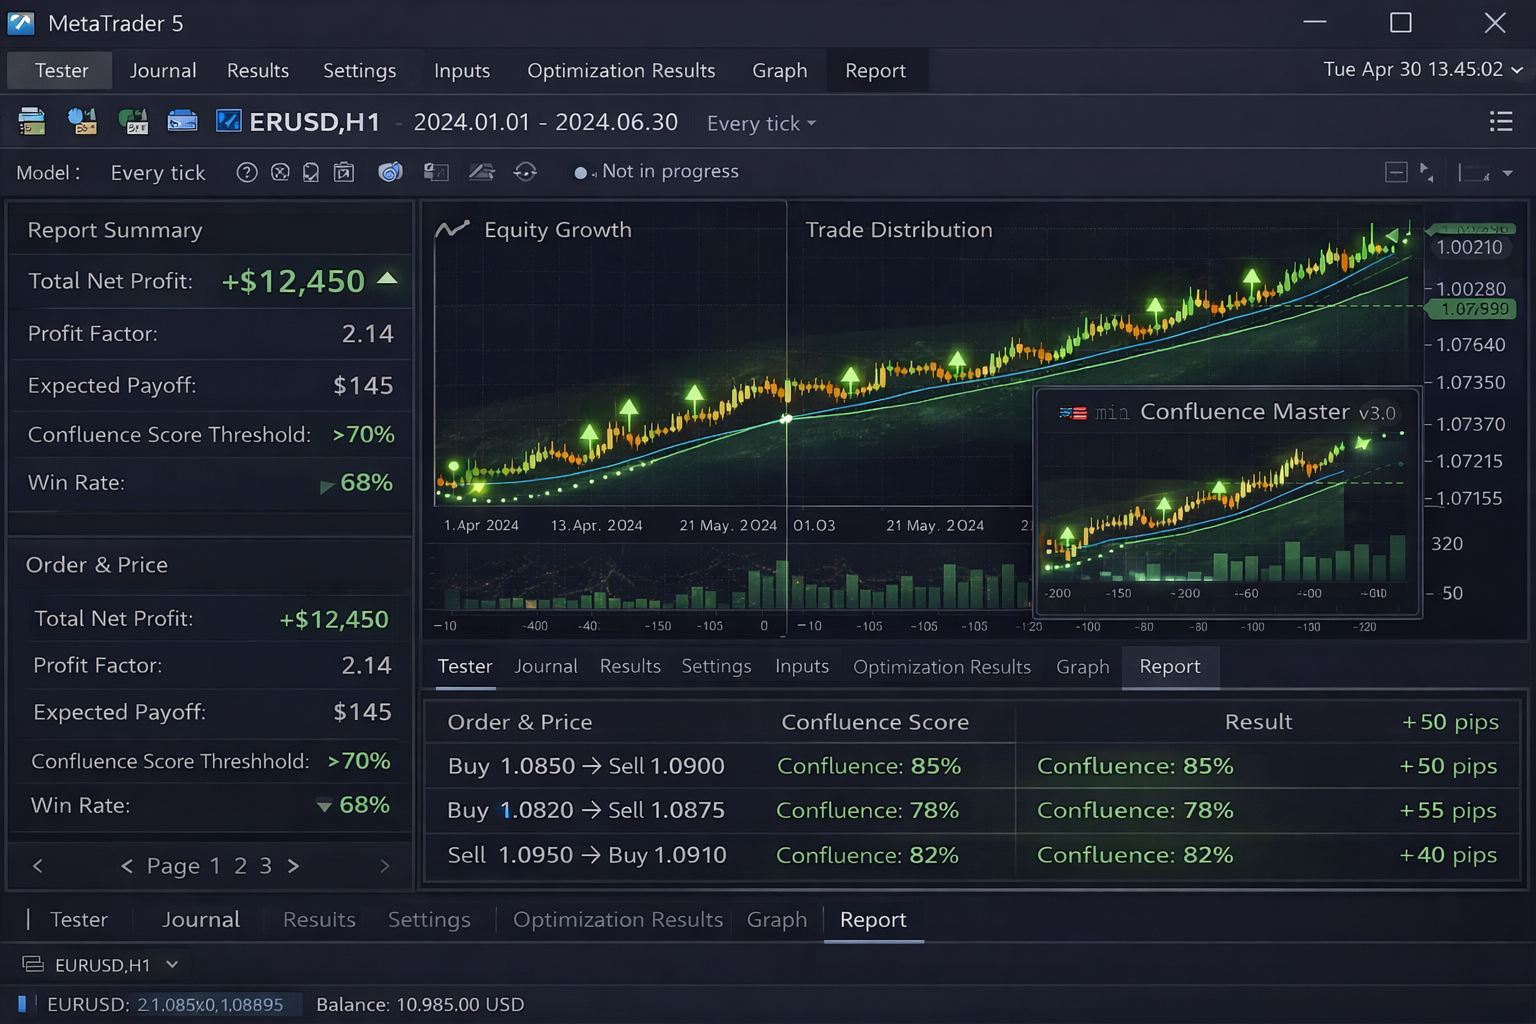Image resolution: width=1536 pixels, height=1024 pixels.
Task: Click the circular refresh icon in Model row
Action: click(x=525, y=172)
